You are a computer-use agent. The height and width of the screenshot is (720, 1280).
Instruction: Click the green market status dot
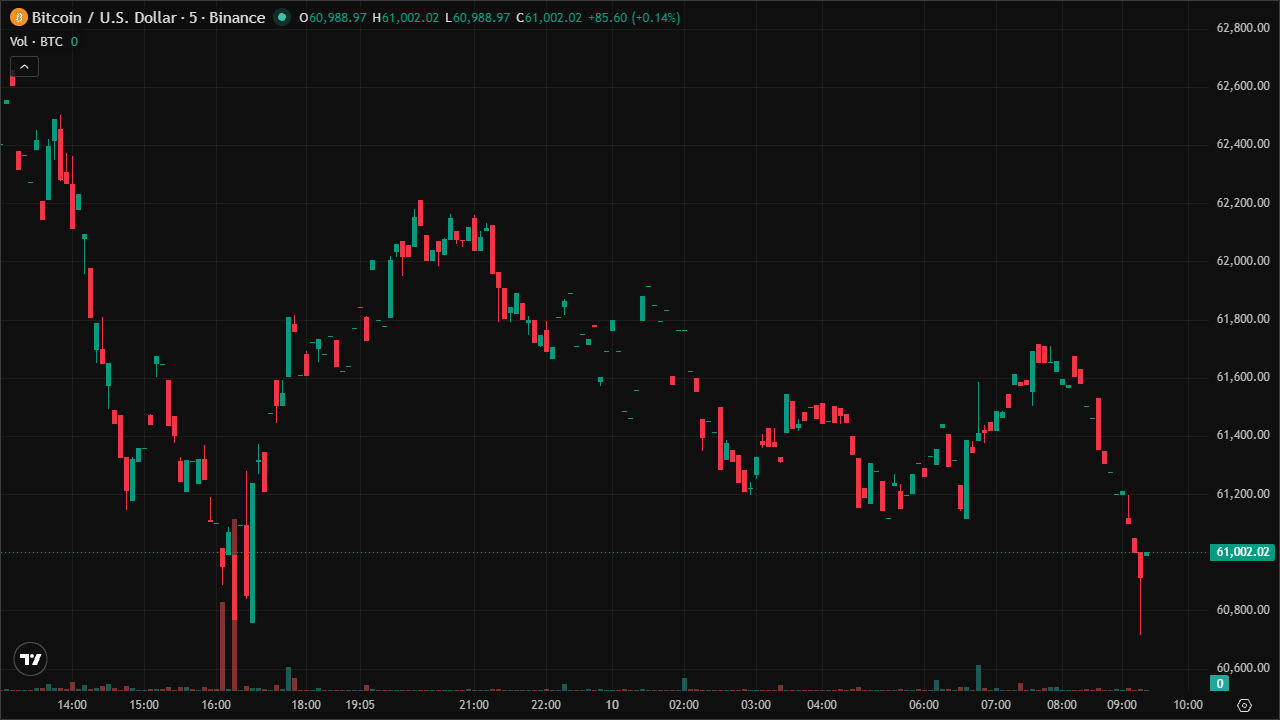[x=282, y=17]
